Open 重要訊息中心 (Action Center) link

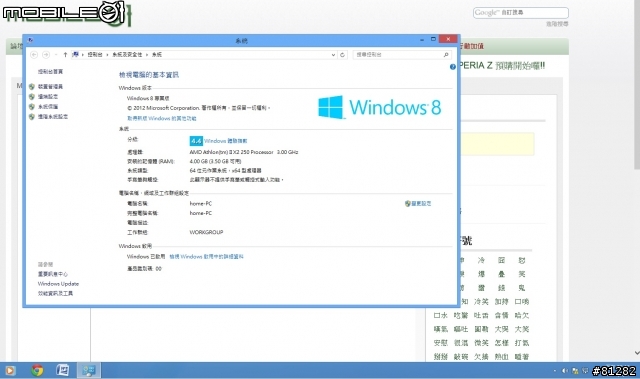53,274
